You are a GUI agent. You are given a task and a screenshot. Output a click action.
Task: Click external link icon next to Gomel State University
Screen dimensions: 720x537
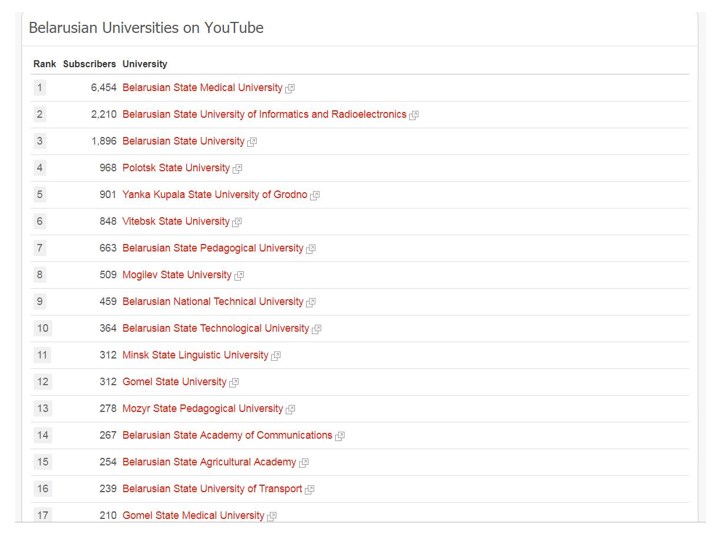coord(234,383)
